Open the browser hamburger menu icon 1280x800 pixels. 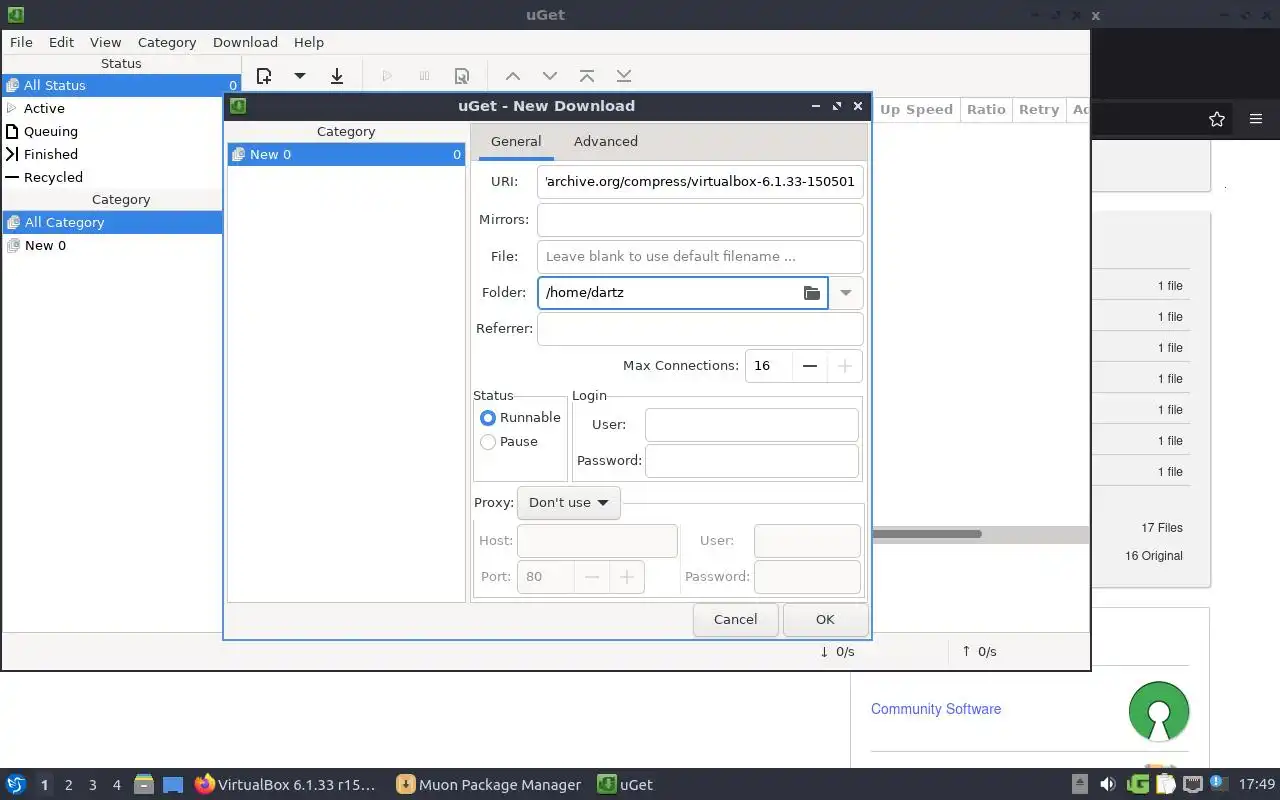(1256, 119)
